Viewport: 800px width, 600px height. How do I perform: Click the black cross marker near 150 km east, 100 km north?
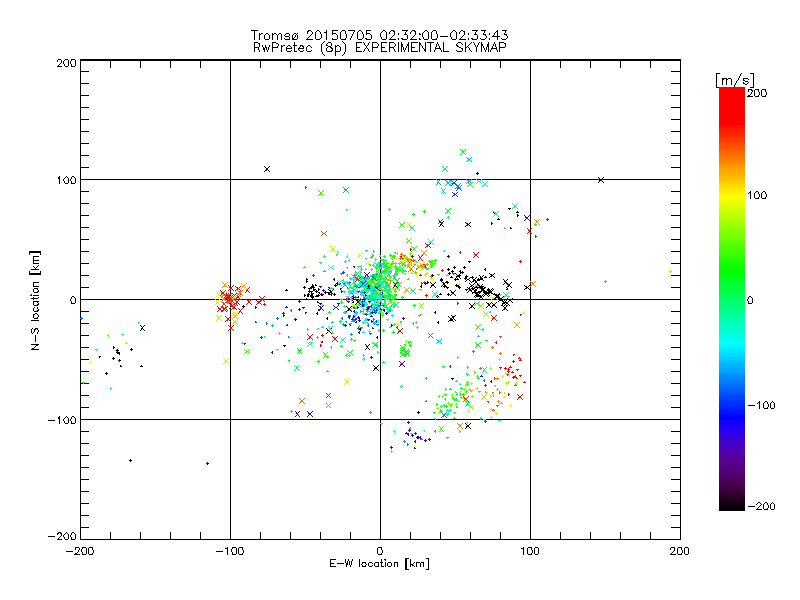click(x=601, y=180)
